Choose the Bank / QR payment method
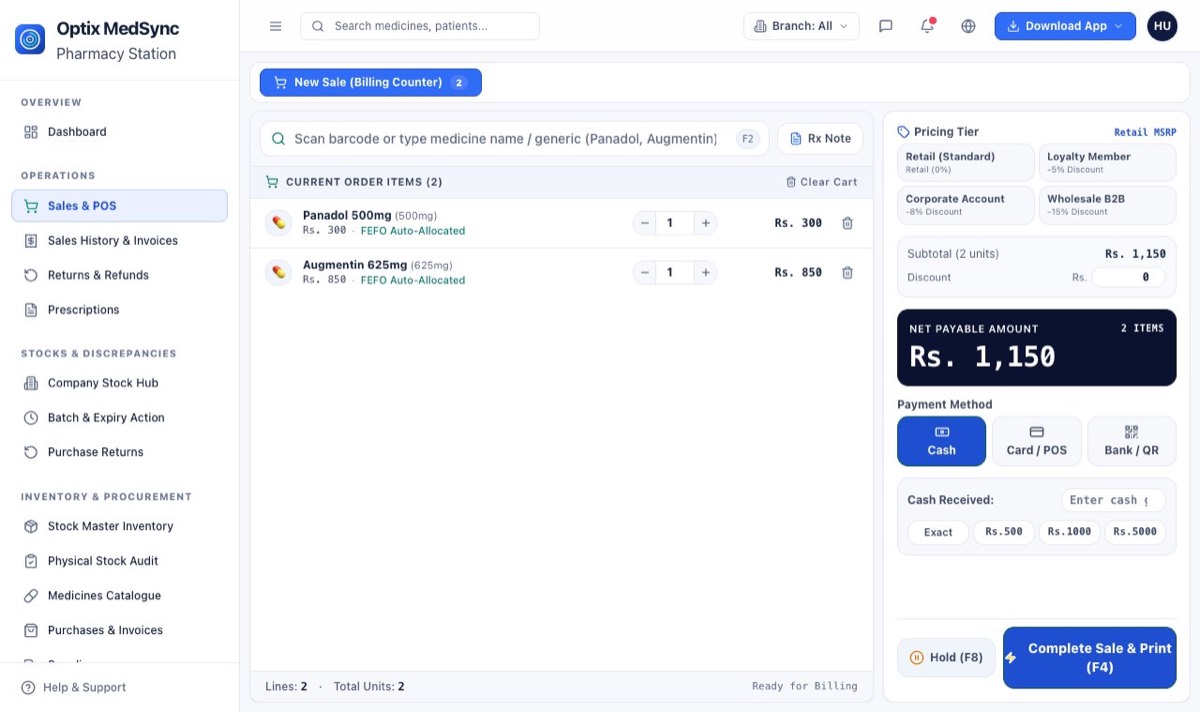Screen dimensions: 1200x712 click(x=1131, y=441)
